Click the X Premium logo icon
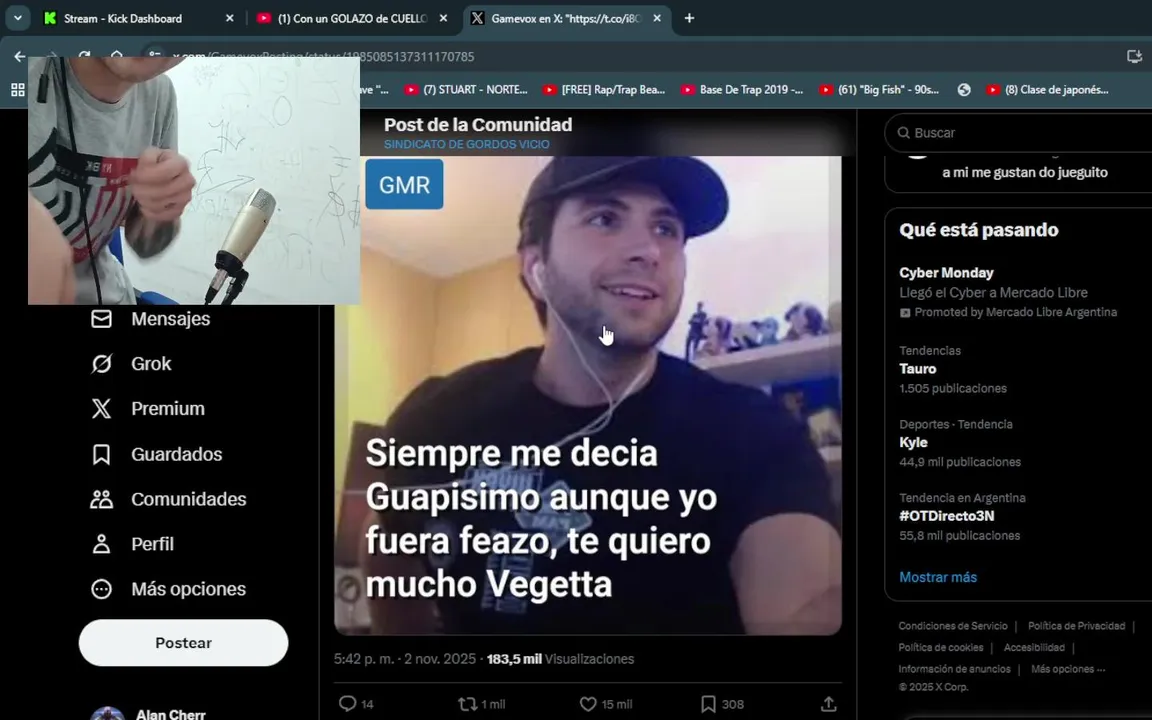This screenshot has width=1152, height=720. (x=101, y=408)
